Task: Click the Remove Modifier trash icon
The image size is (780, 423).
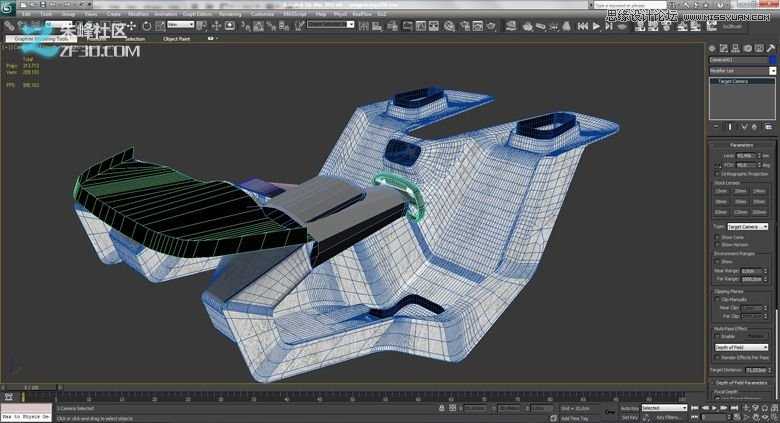Action: pyautogui.click(x=754, y=127)
